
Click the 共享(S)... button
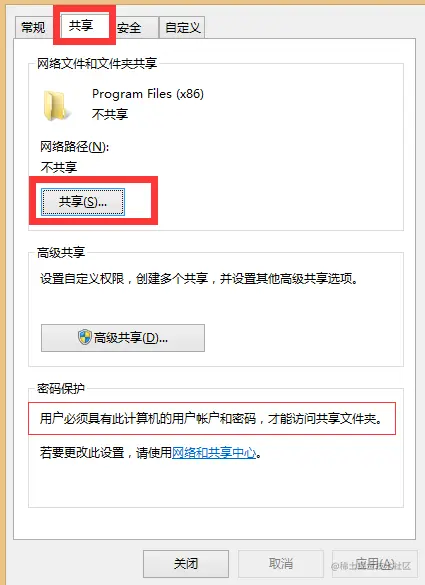tap(83, 202)
